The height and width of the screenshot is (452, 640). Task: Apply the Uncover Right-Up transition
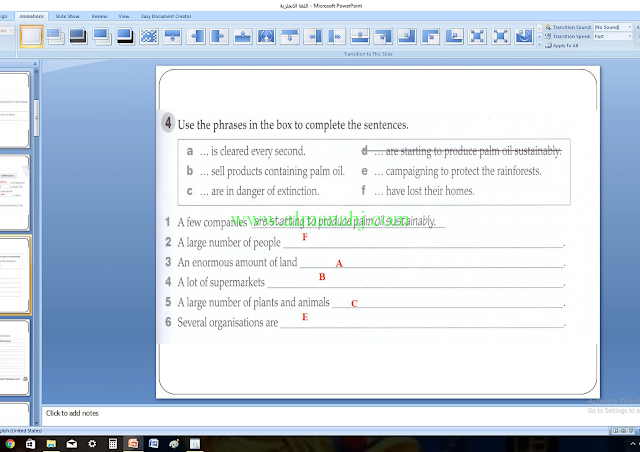[454, 36]
